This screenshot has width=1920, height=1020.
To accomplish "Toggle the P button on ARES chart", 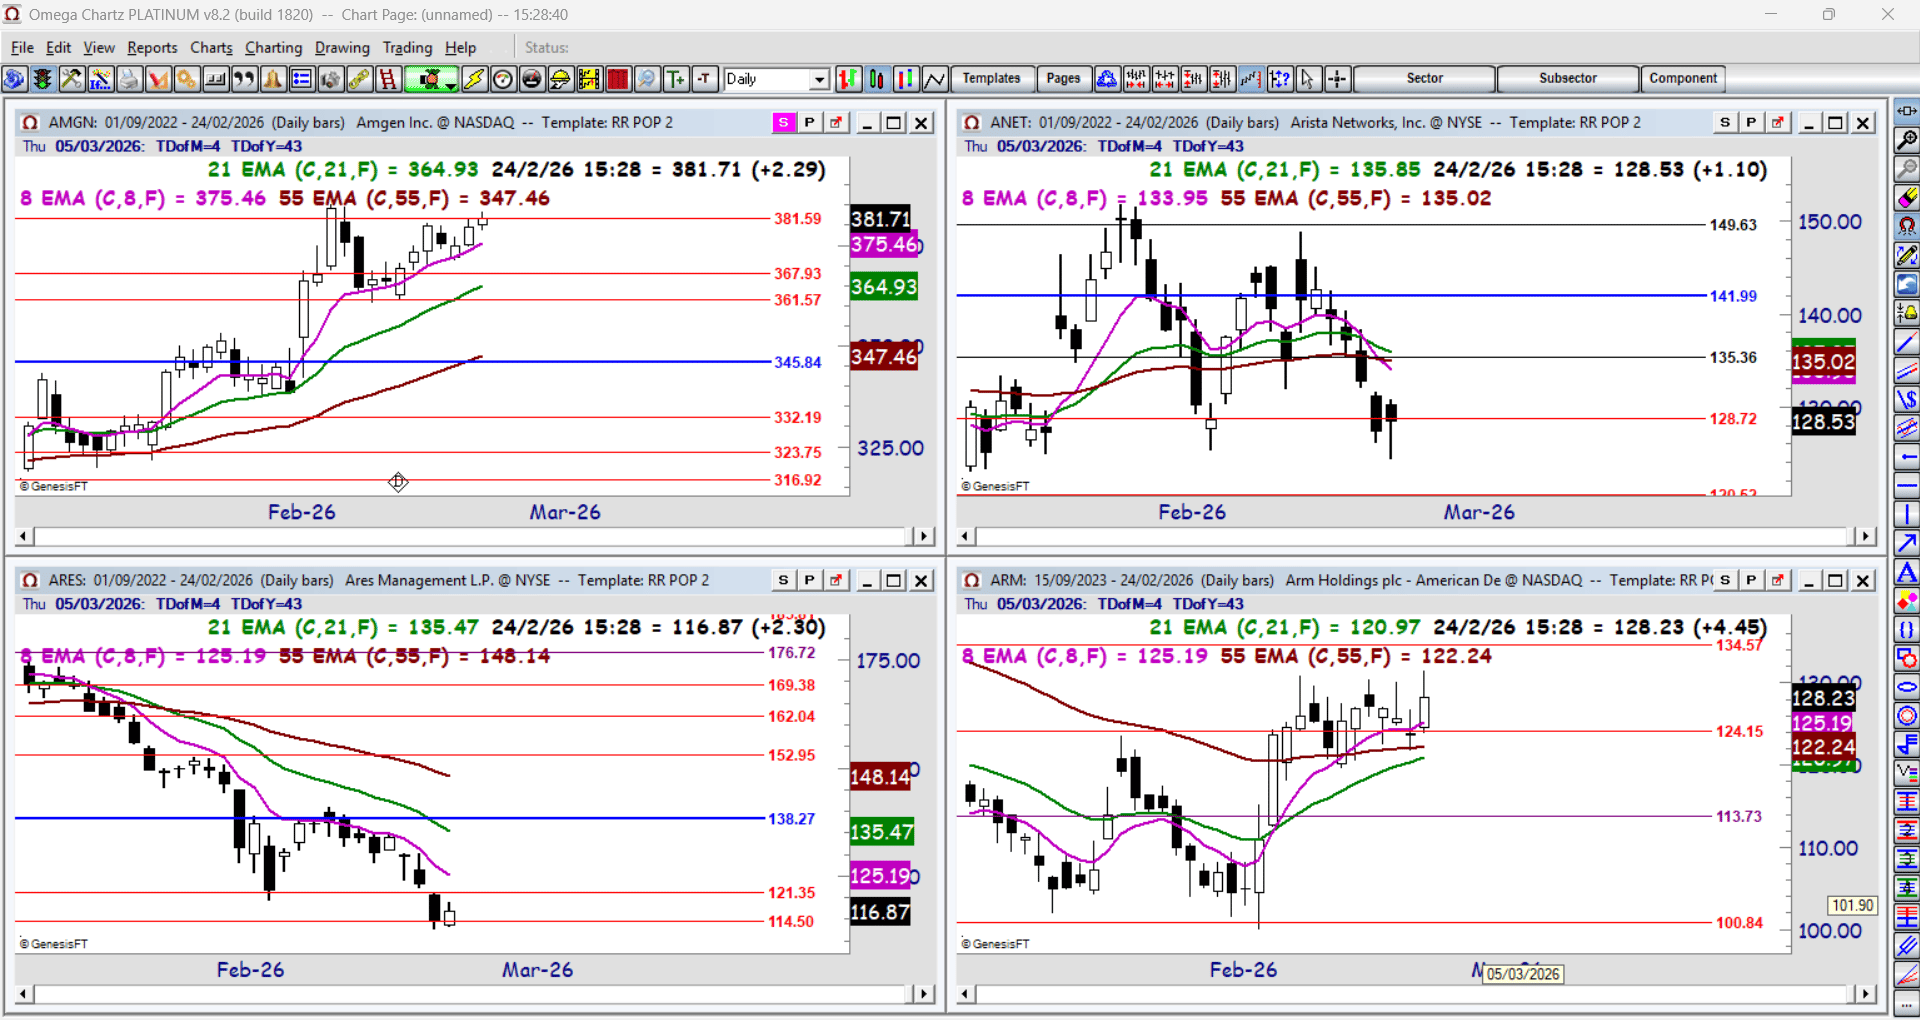I will point(810,581).
